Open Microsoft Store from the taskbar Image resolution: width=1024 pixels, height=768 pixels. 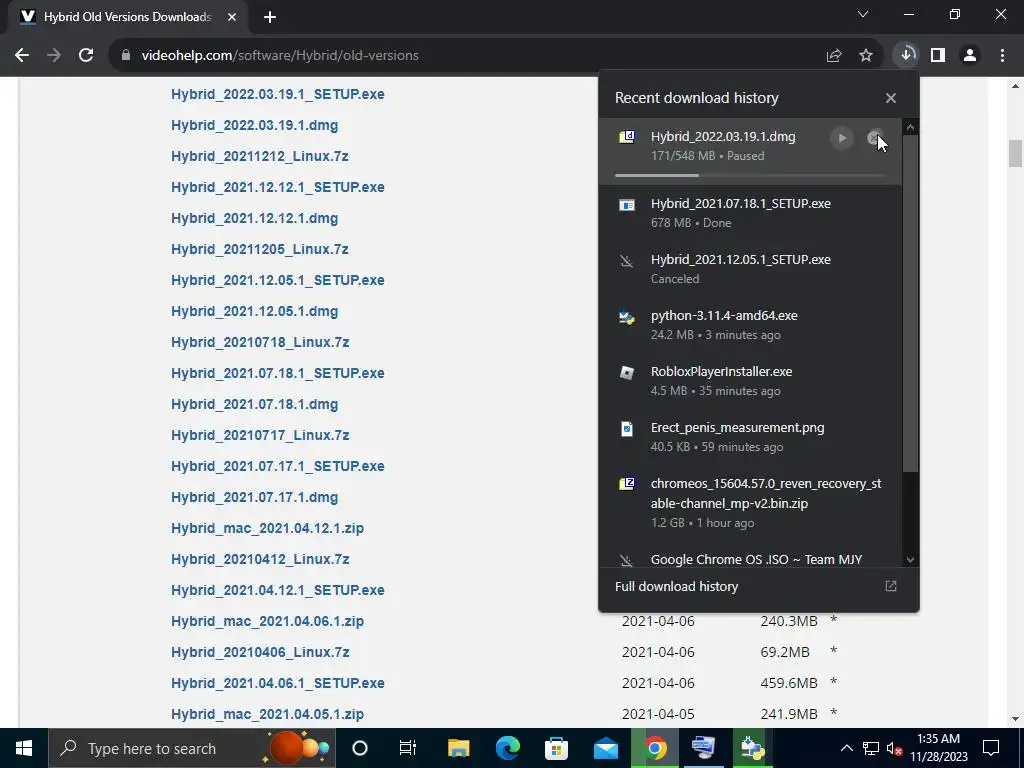pos(556,748)
